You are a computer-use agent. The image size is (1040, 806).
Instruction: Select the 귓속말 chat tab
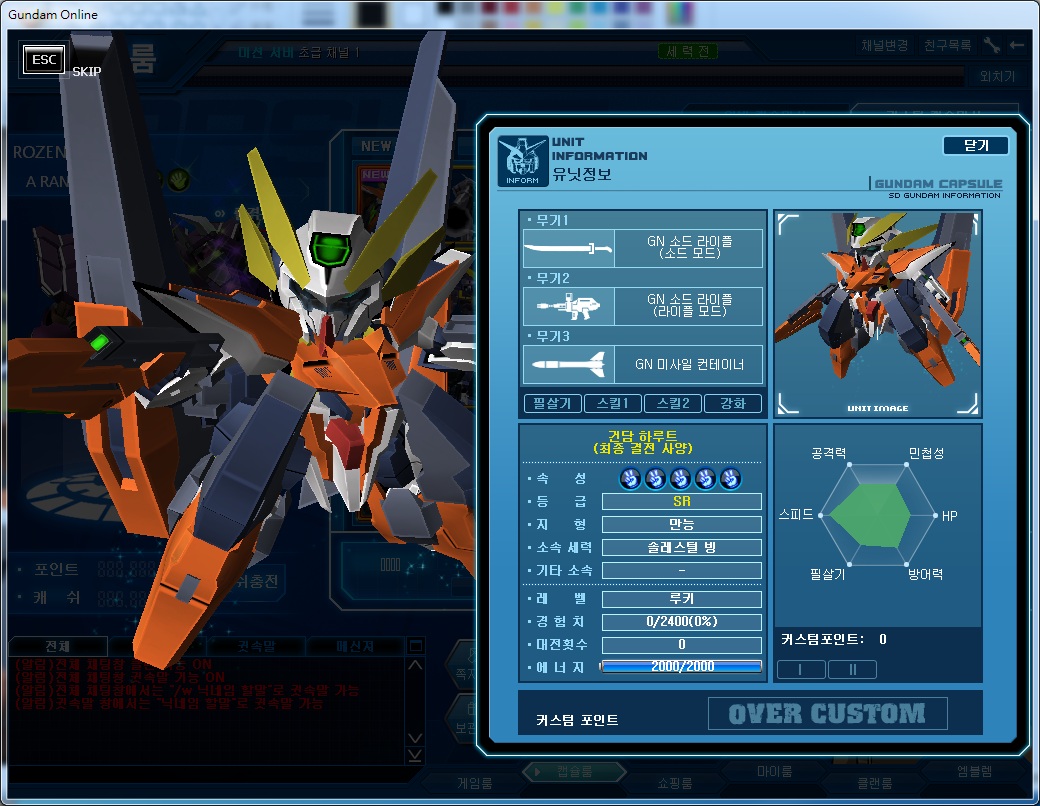click(256, 645)
